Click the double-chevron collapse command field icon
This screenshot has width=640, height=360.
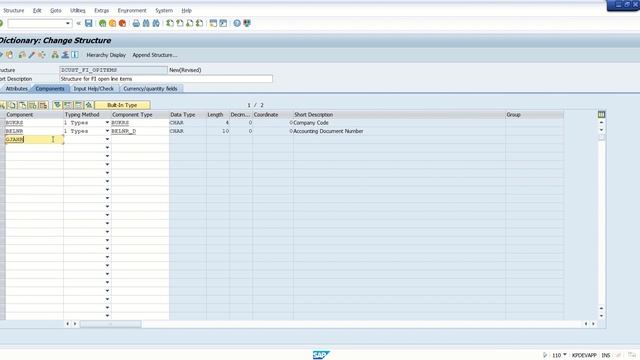pos(78,23)
